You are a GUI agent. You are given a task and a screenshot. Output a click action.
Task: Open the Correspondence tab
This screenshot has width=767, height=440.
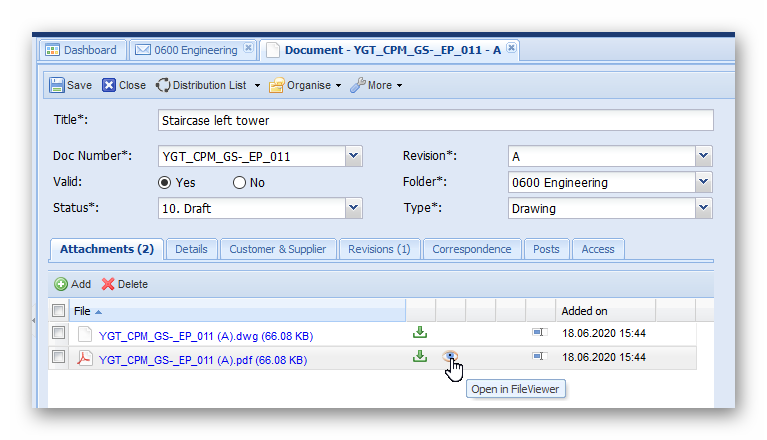[x=472, y=249]
